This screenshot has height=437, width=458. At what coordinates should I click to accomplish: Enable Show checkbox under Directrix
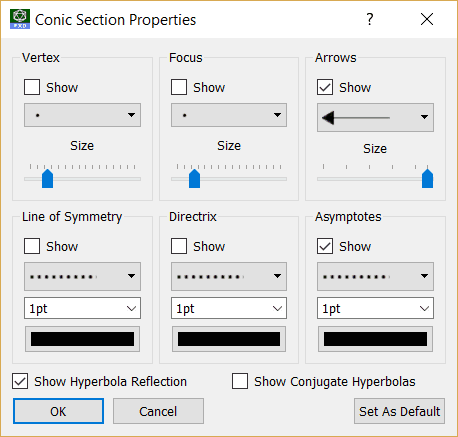(x=179, y=246)
